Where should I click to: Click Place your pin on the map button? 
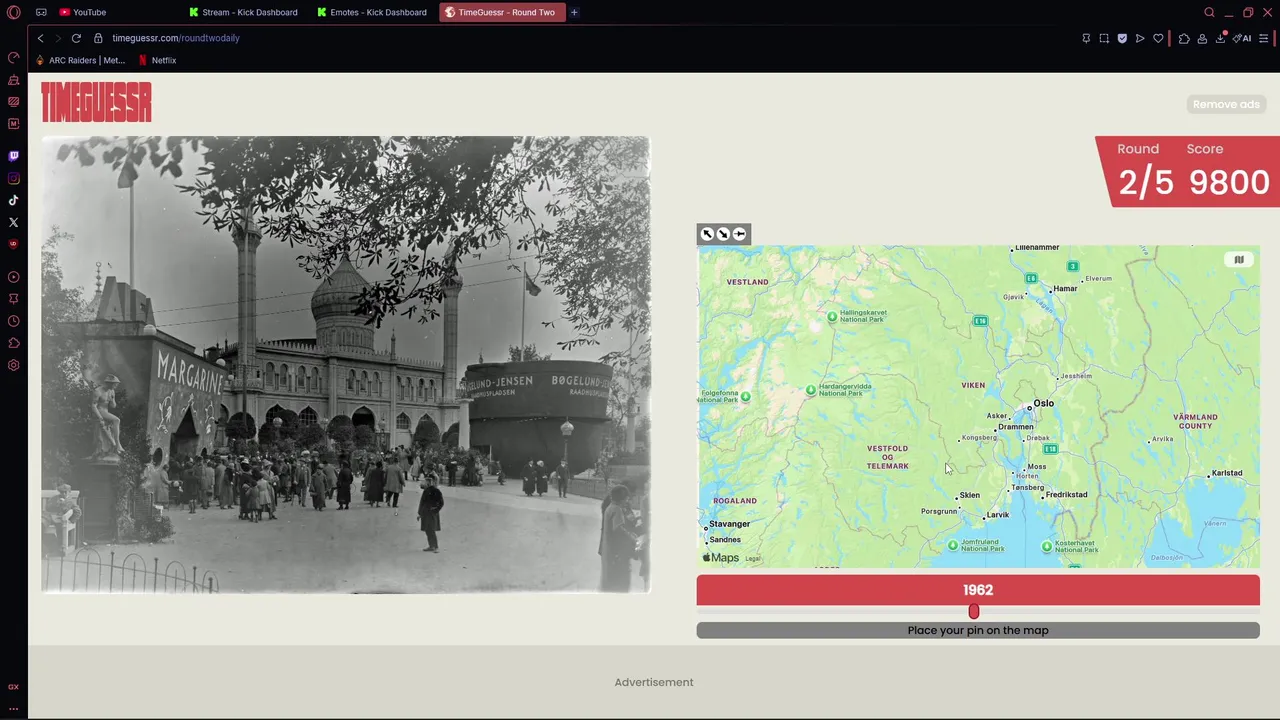point(978,630)
